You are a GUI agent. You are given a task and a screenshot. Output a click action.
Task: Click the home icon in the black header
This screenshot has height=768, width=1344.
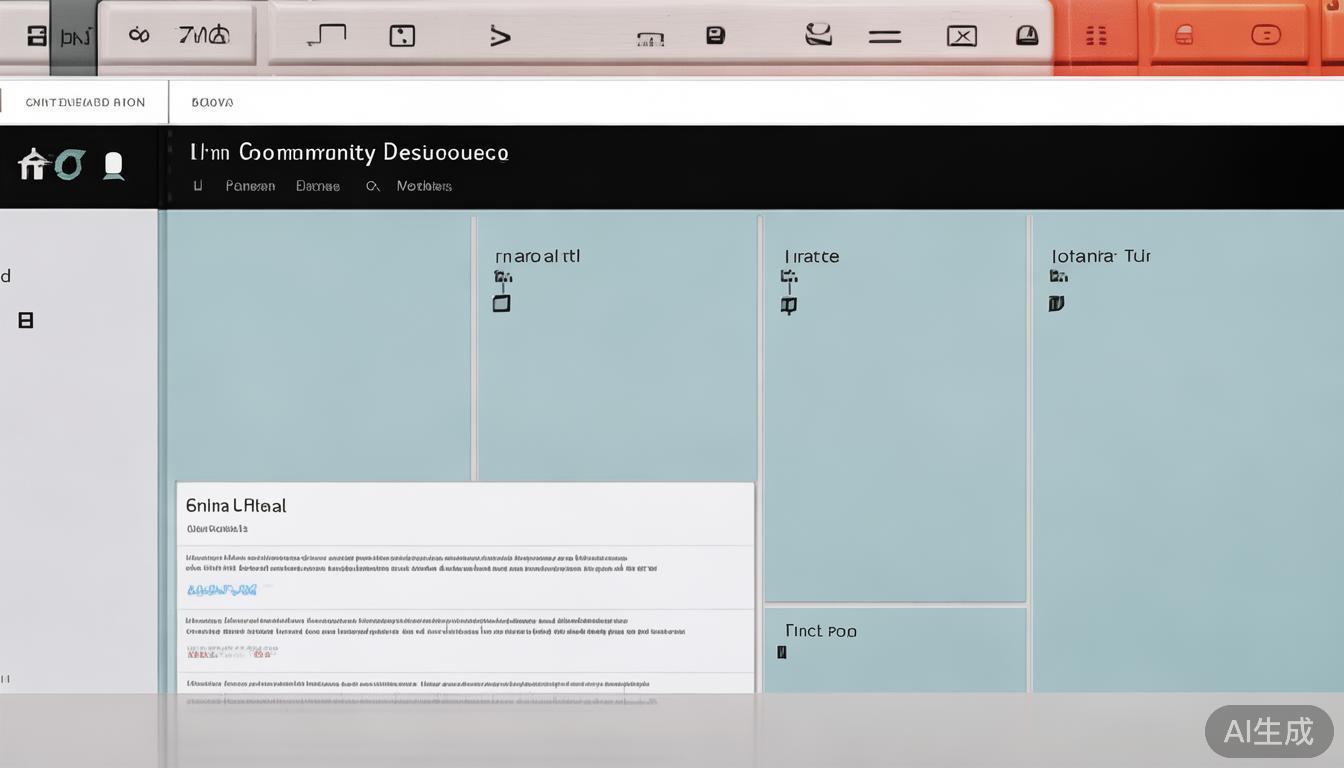tap(32, 164)
